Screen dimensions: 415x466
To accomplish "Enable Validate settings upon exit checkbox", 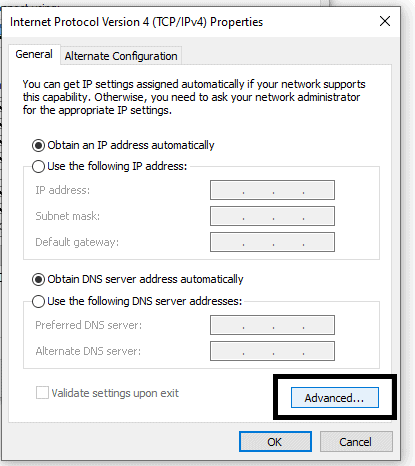I will coord(42,393).
